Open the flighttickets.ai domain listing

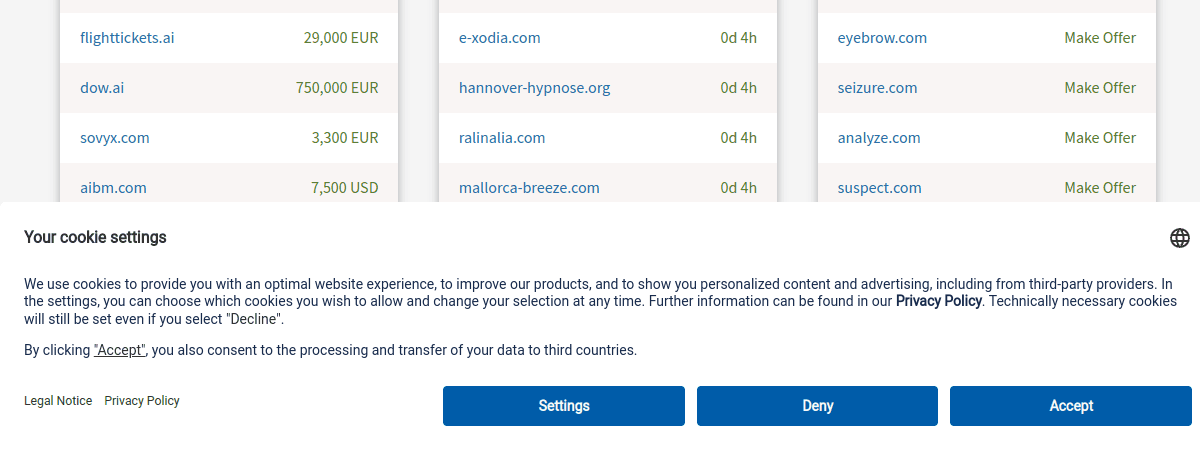127,38
